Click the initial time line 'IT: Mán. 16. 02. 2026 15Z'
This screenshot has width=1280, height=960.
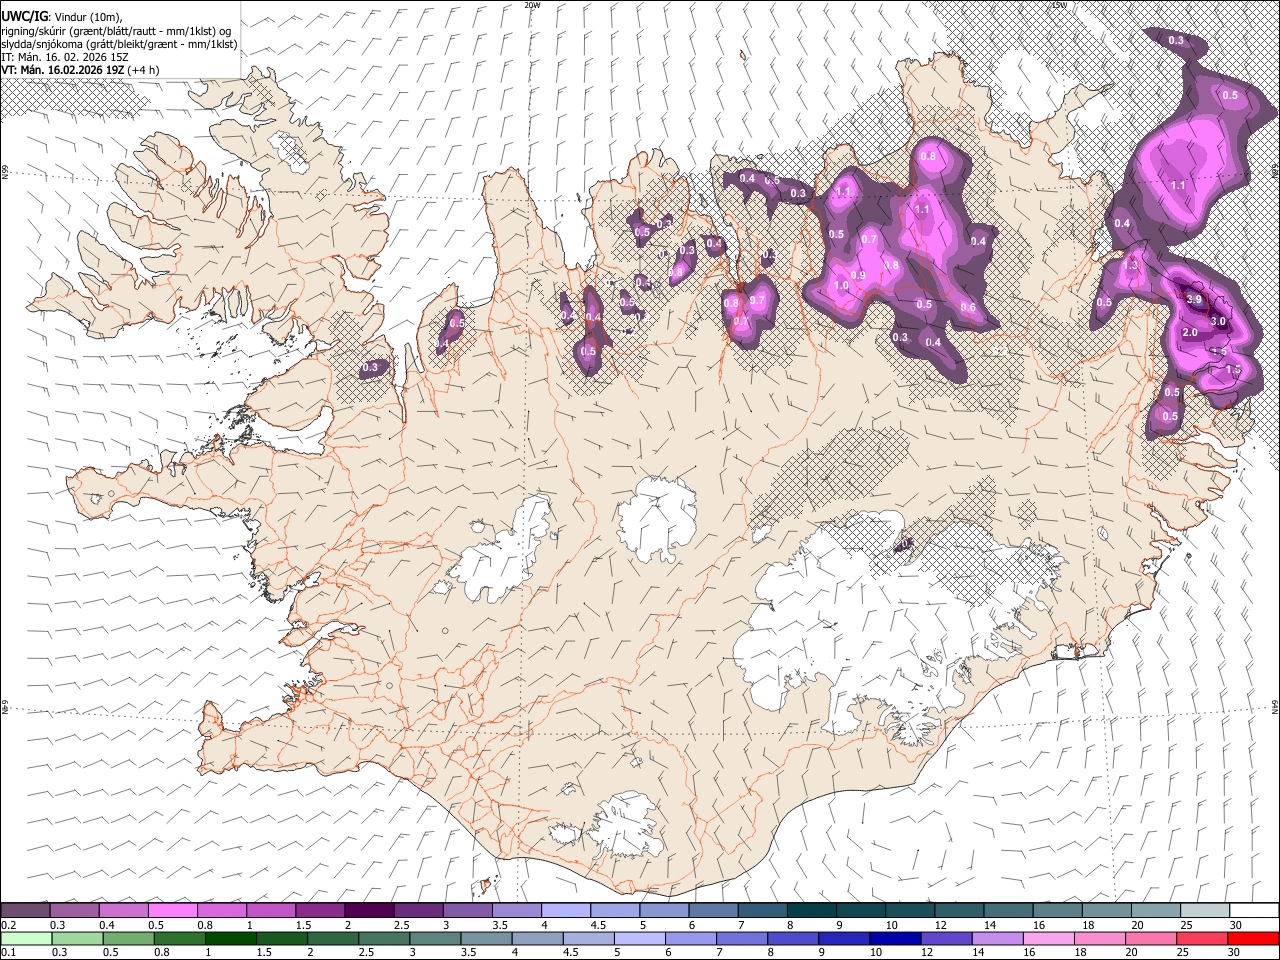click(x=65, y=57)
